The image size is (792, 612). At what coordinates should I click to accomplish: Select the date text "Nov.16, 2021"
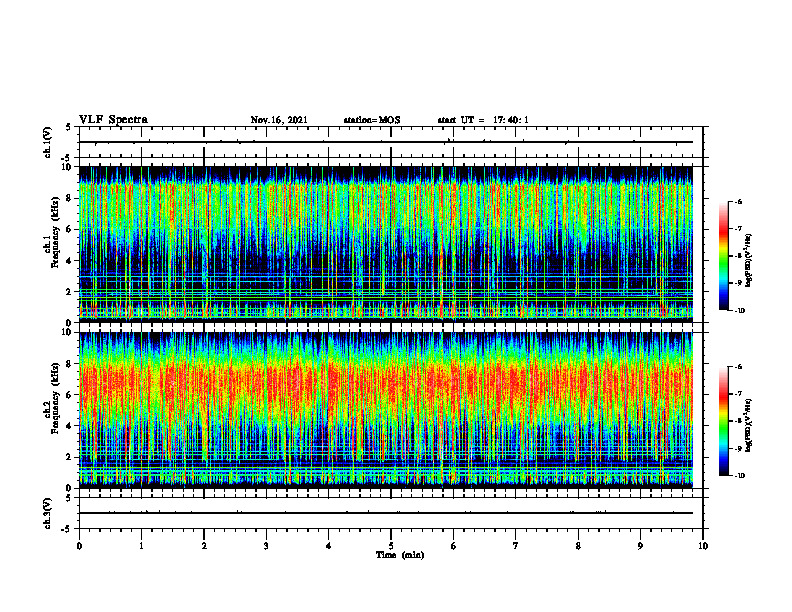pos(279,120)
